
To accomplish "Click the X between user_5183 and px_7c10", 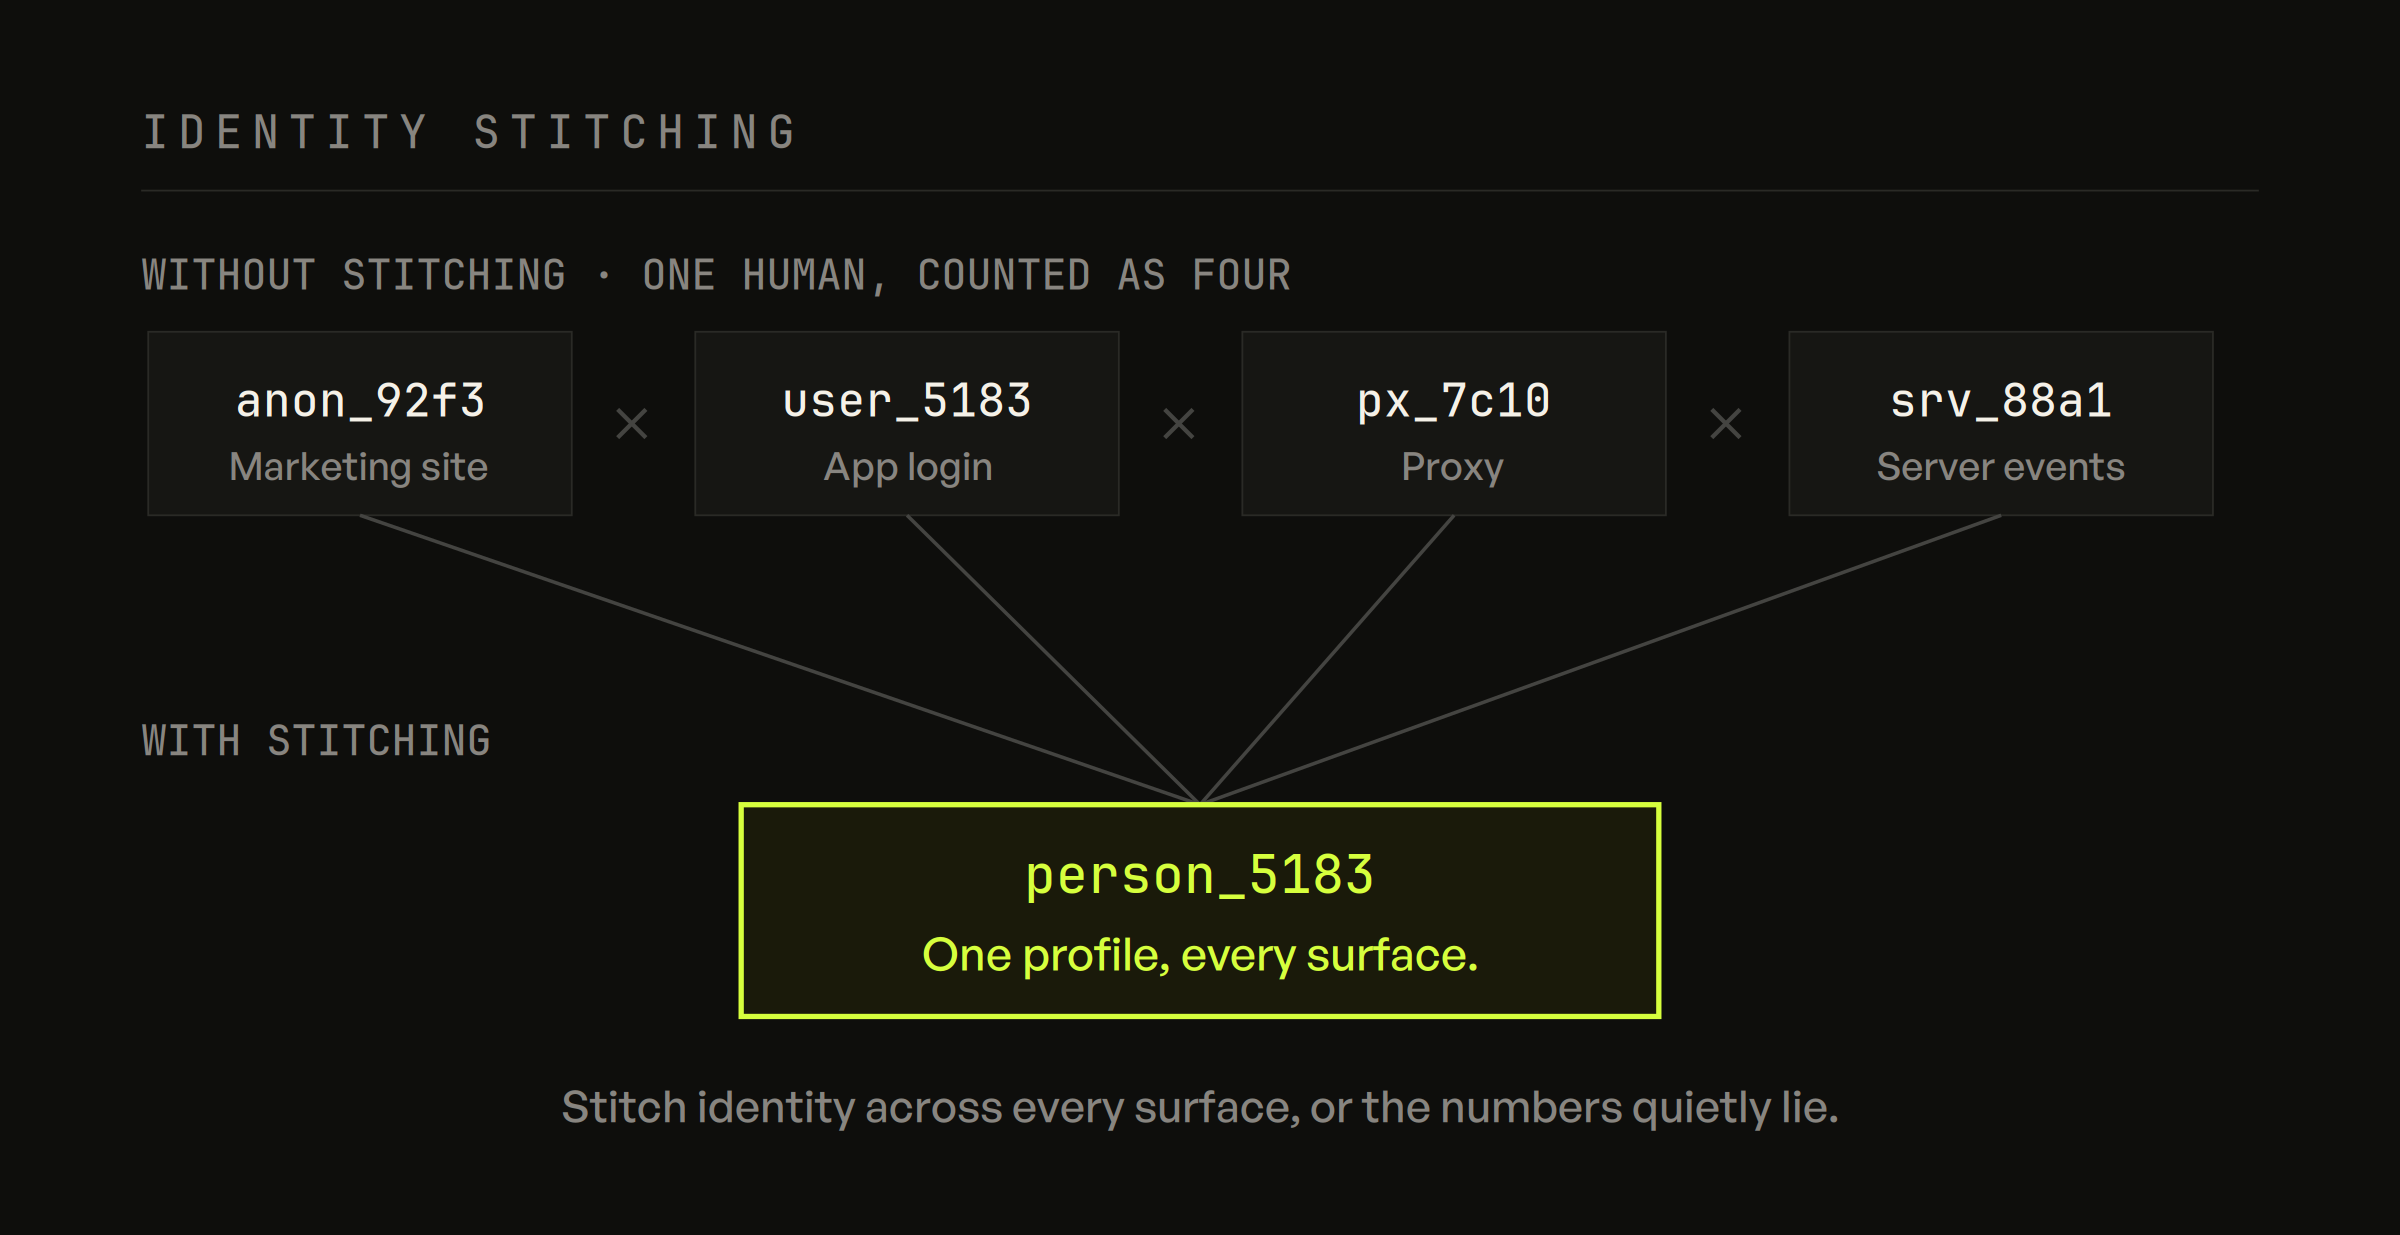I will point(1179,424).
